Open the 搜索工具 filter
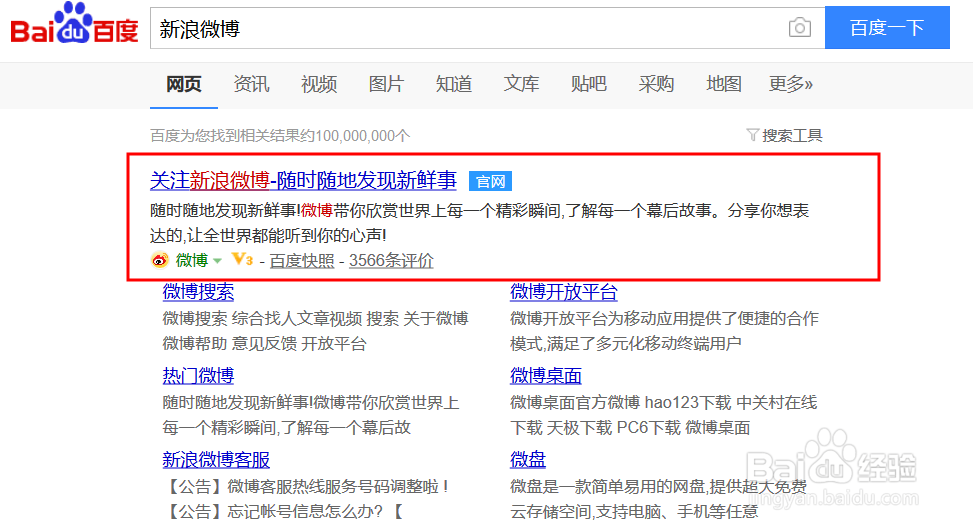973x532 pixels. pyautogui.click(x=784, y=135)
